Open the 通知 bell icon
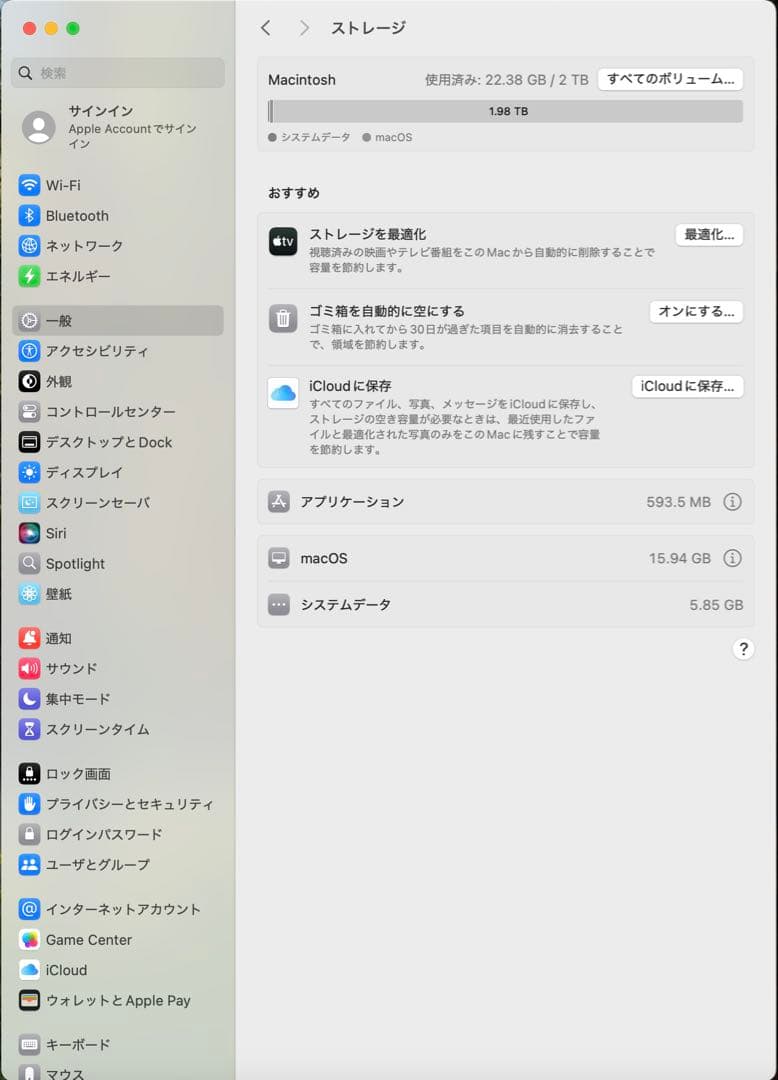This screenshot has height=1080, width=778. click(x=29, y=638)
